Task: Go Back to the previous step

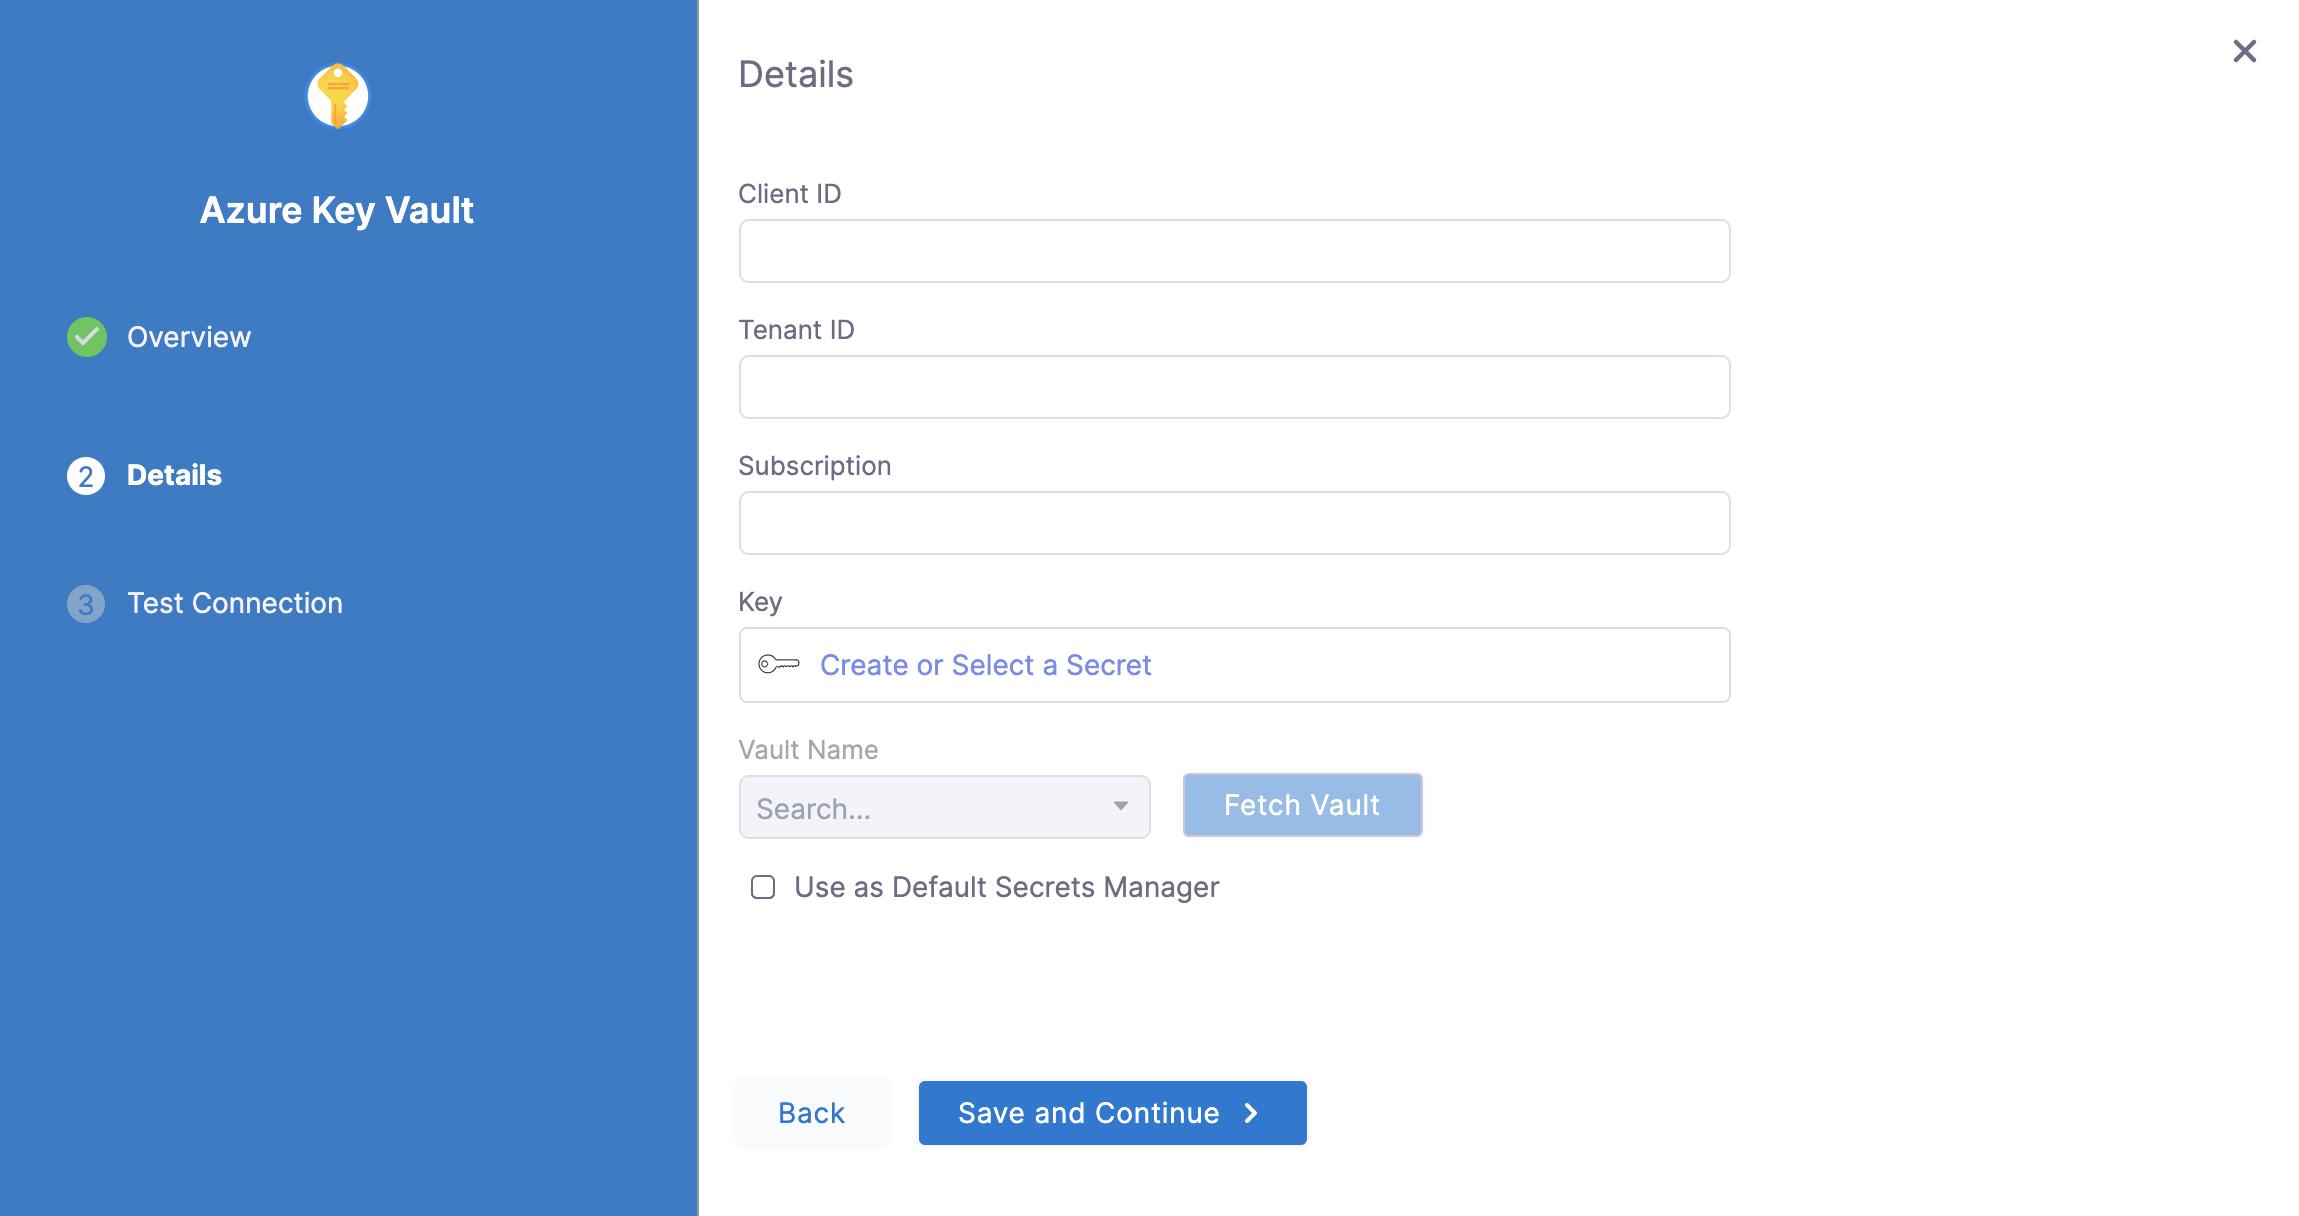Action: [812, 1113]
